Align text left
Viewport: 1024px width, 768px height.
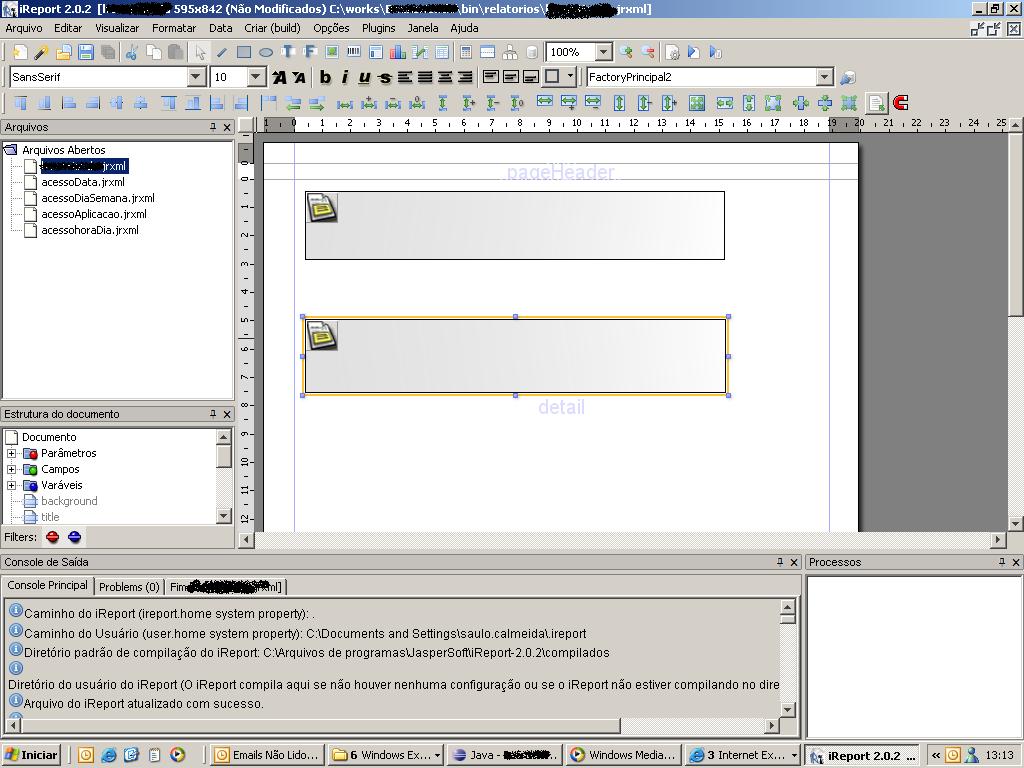coord(405,77)
